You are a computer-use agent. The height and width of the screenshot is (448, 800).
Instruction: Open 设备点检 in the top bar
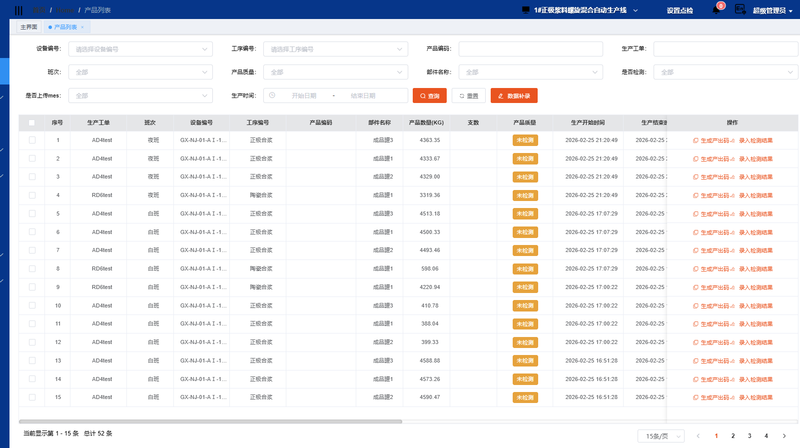click(680, 10)
